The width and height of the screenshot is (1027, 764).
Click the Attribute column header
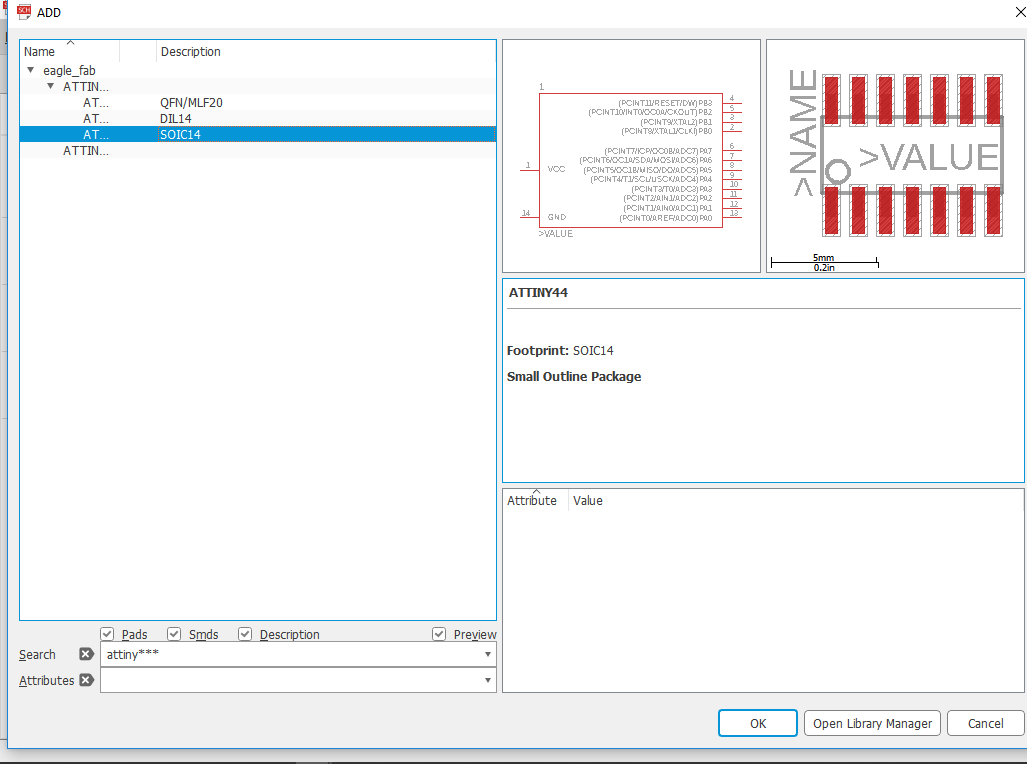(x=534, y=500)
